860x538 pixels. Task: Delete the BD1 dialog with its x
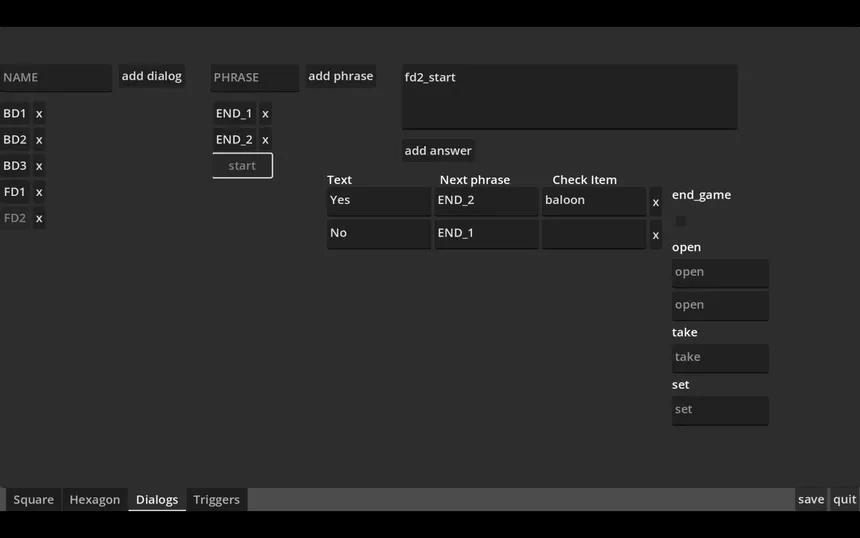click(39, 114)
